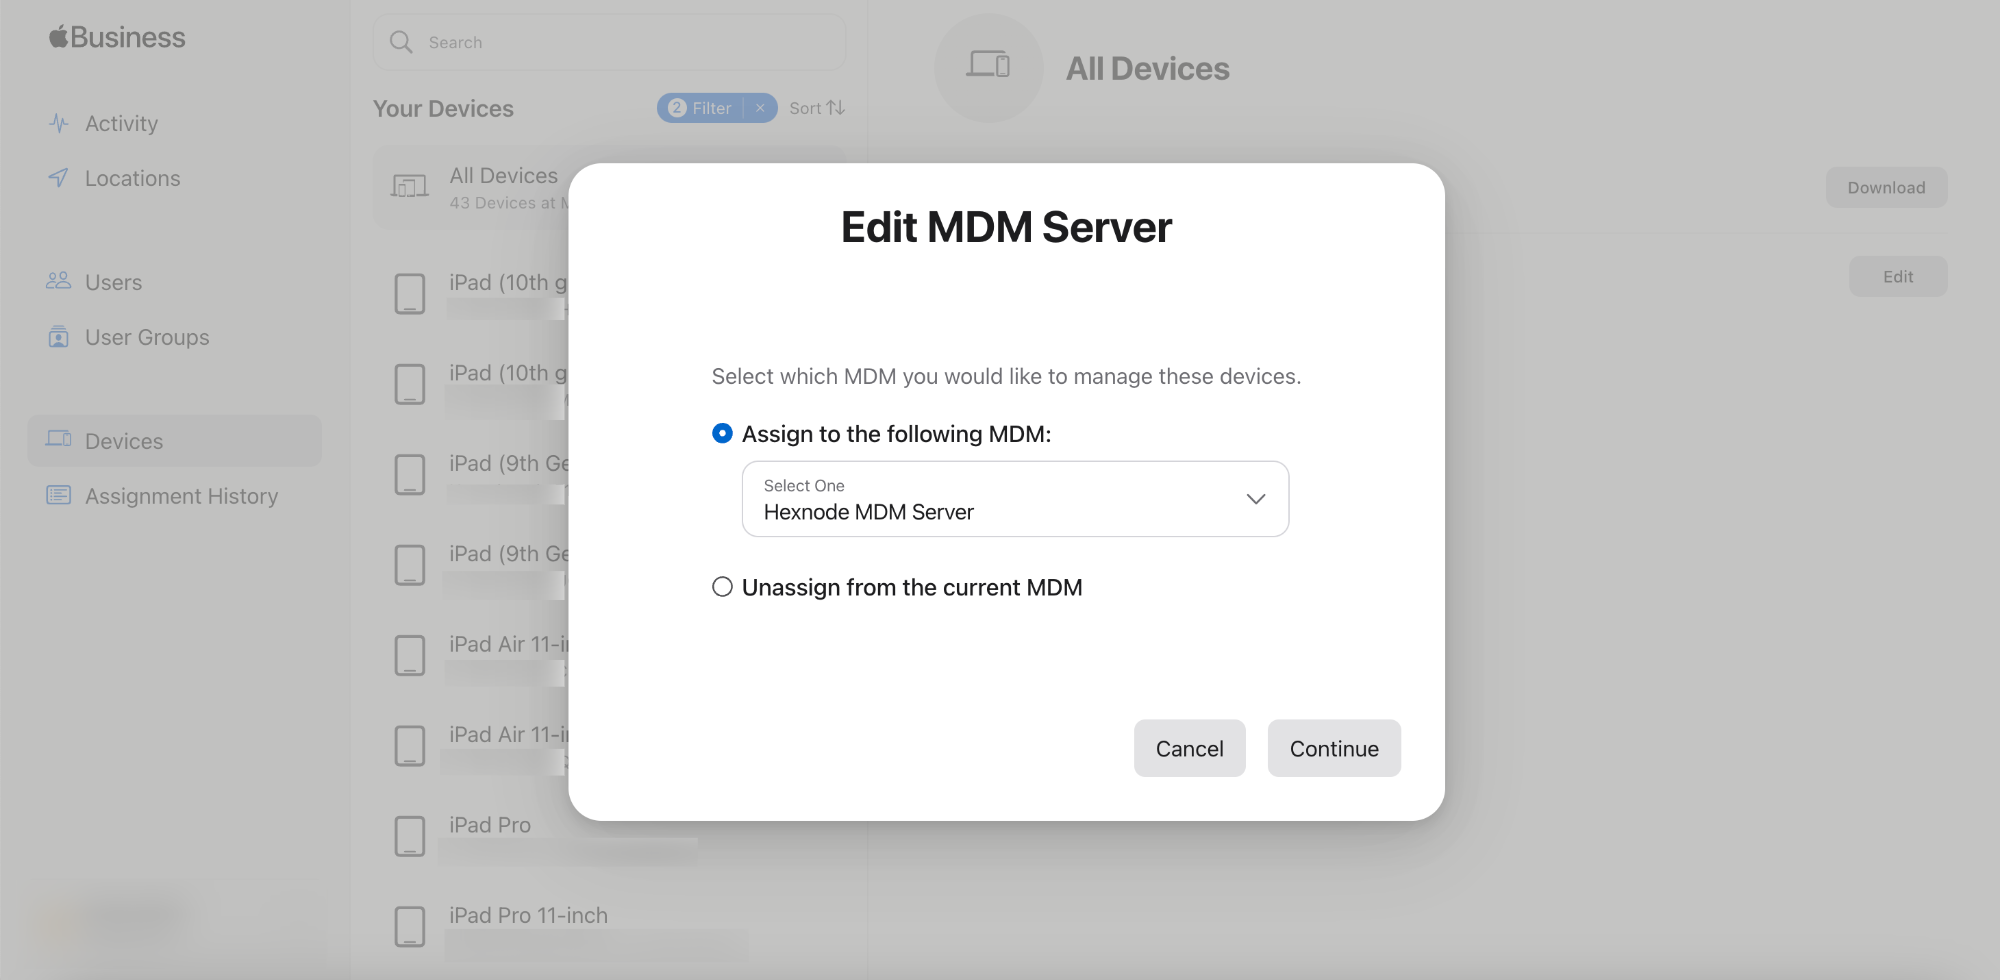Select Assign to the following MDM radio
This screenshot has width=2000, height=980.
click(x=722, y=434)
